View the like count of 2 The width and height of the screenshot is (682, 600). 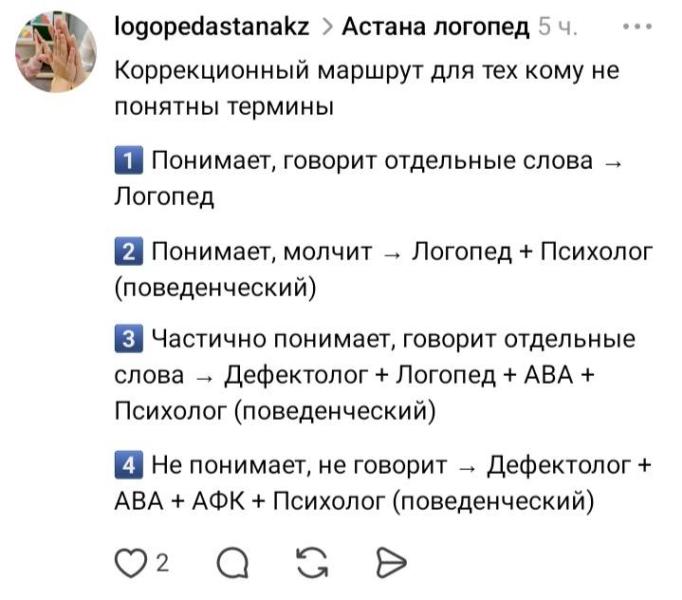162,566
